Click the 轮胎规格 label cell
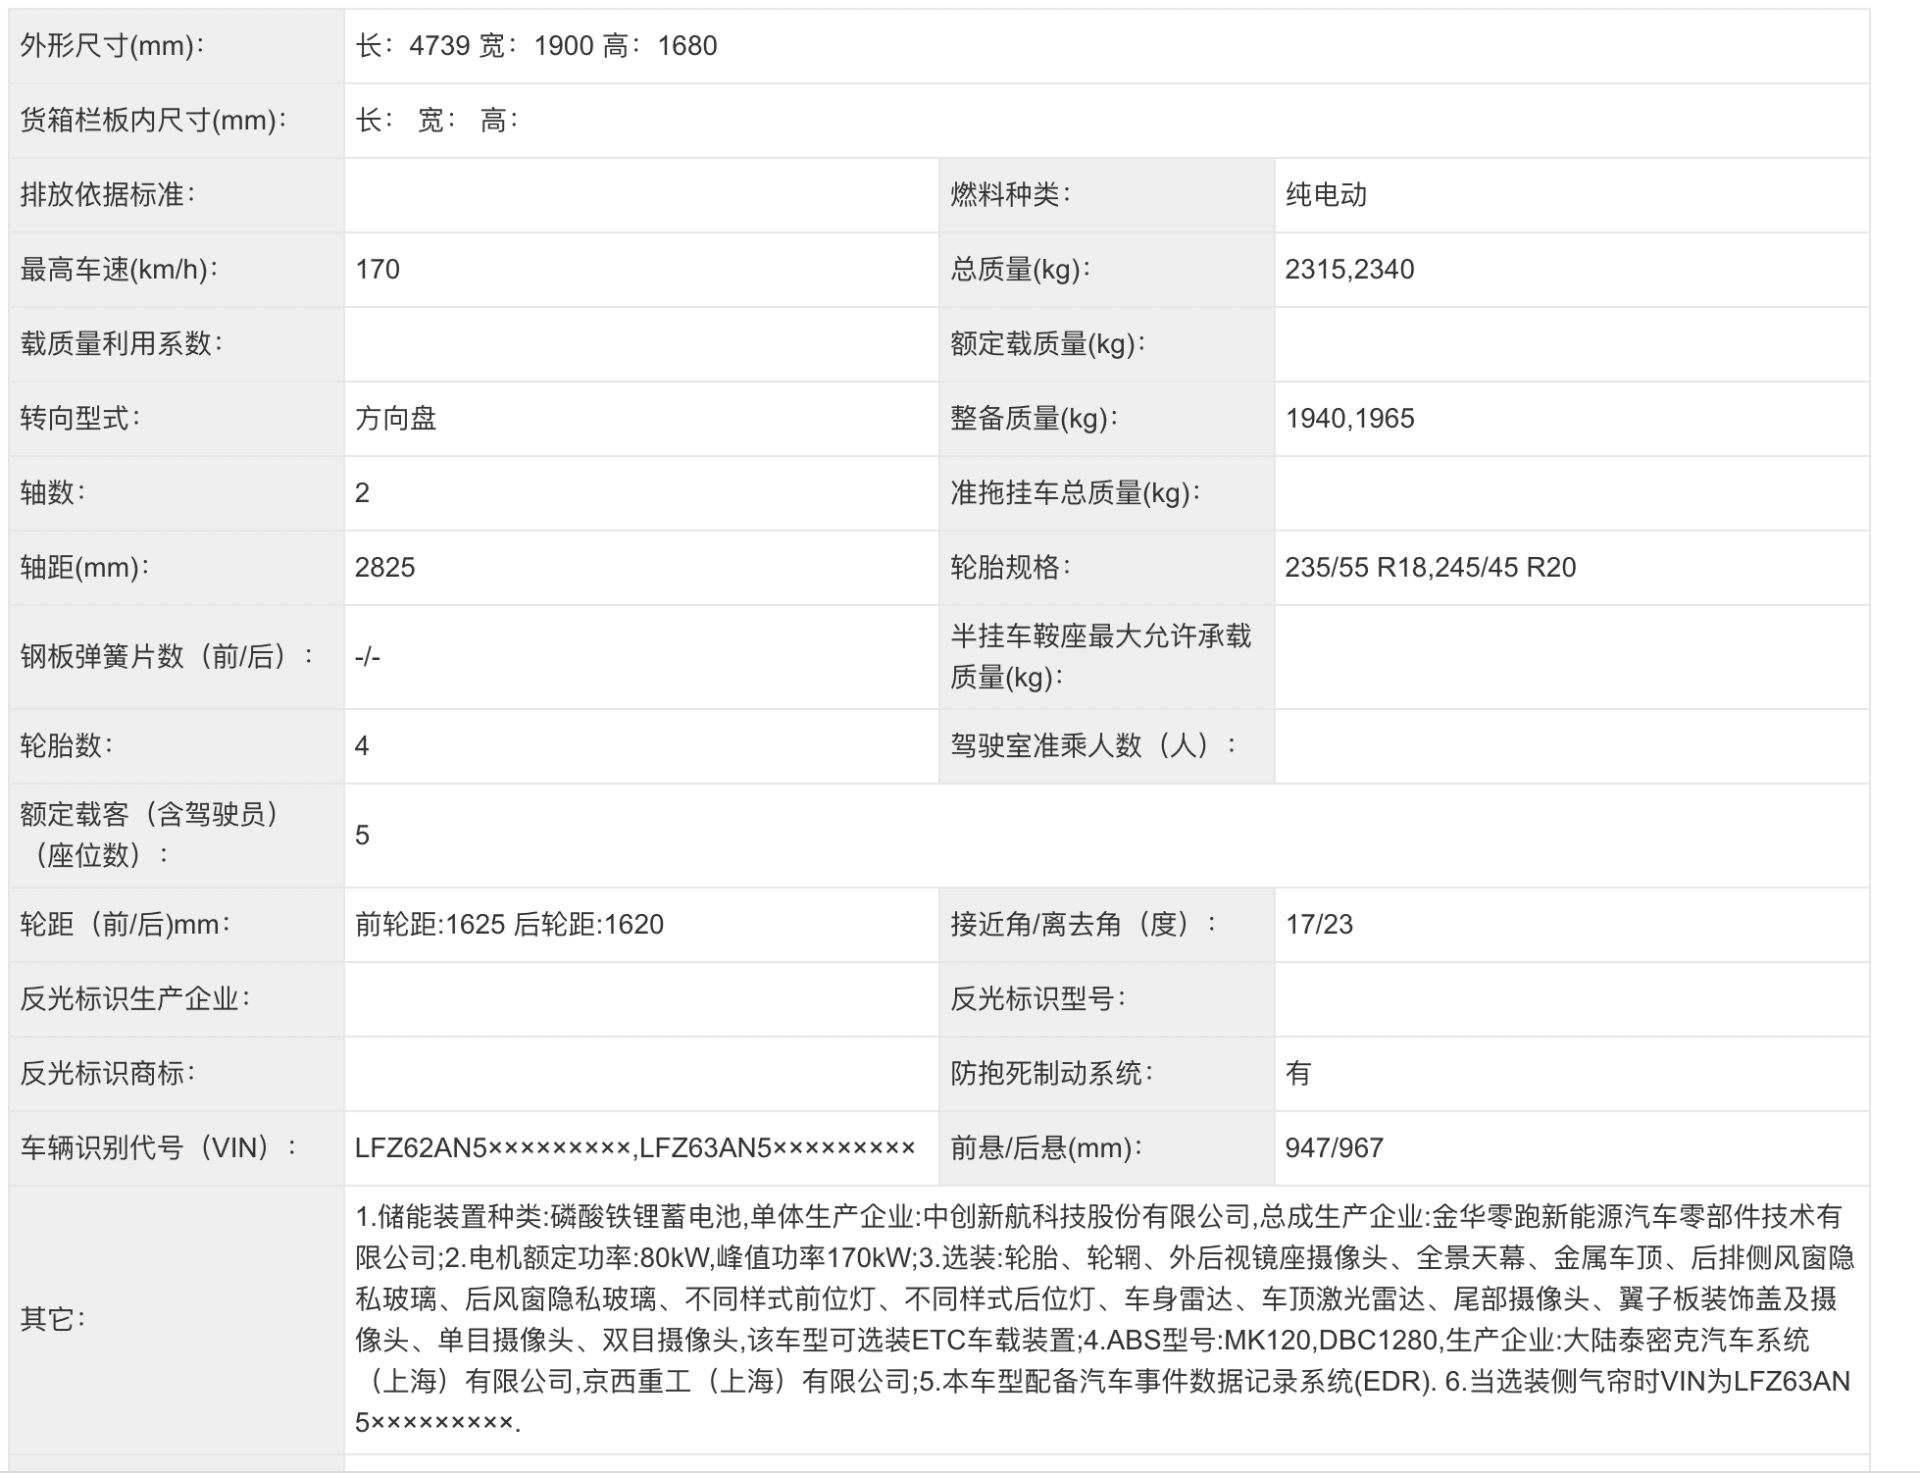Viewport: 1920px width, 1473px height. pyautogui.click(x=1010, y=567)
